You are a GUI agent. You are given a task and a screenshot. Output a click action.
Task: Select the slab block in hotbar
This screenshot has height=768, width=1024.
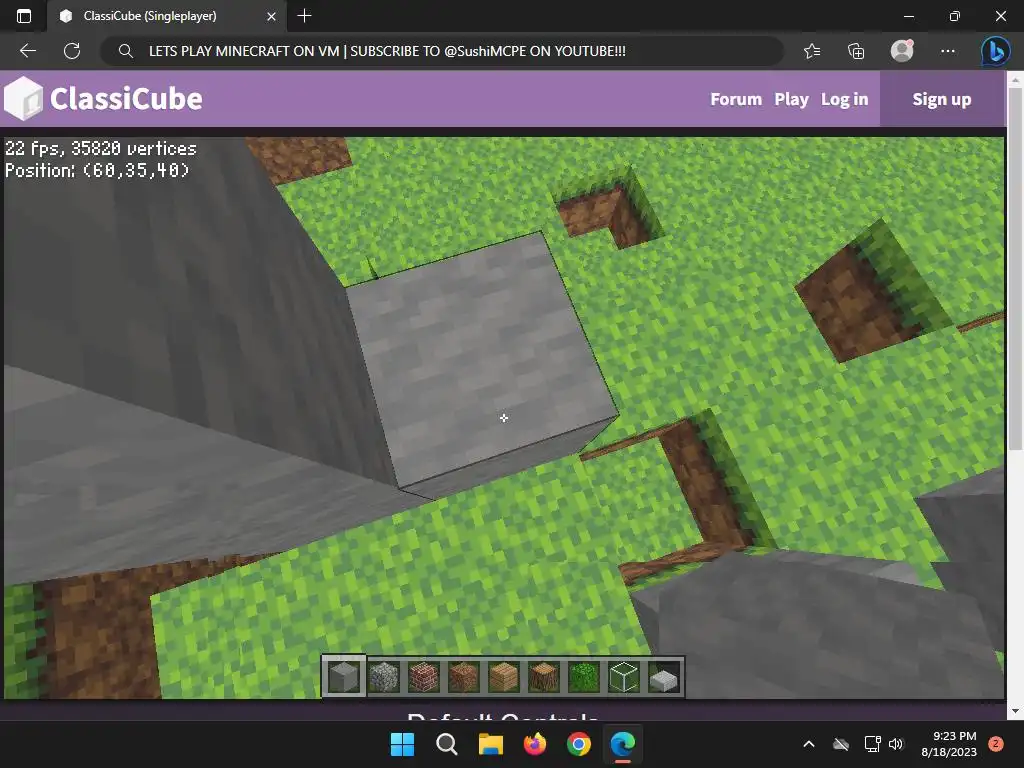[x=664, y=678]
